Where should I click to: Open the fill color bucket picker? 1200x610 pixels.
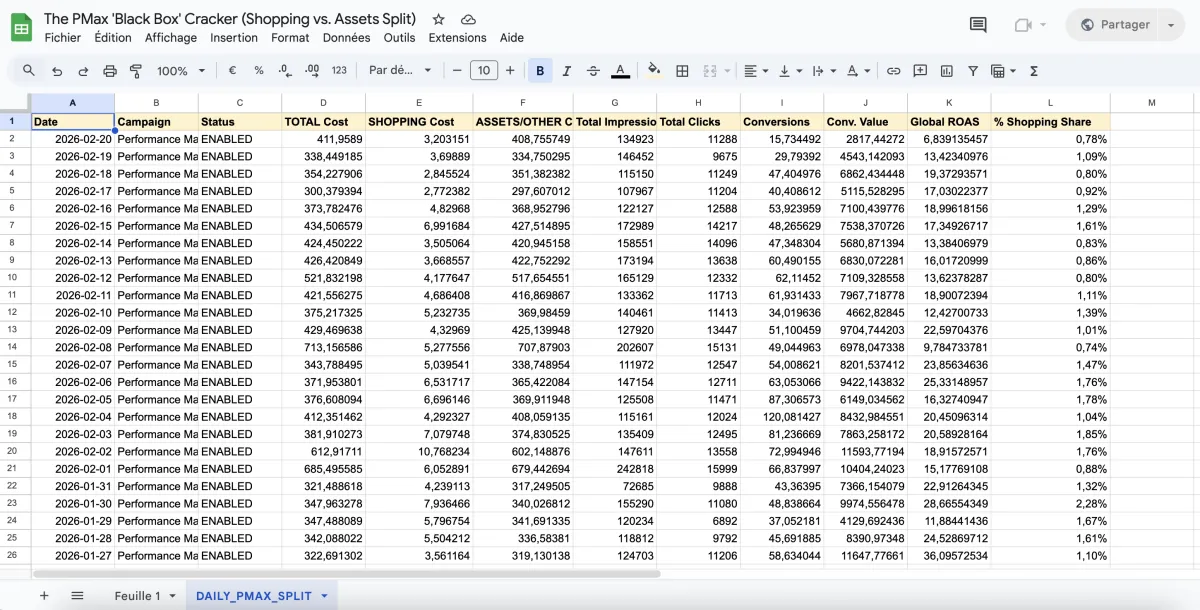click(654, 71)
